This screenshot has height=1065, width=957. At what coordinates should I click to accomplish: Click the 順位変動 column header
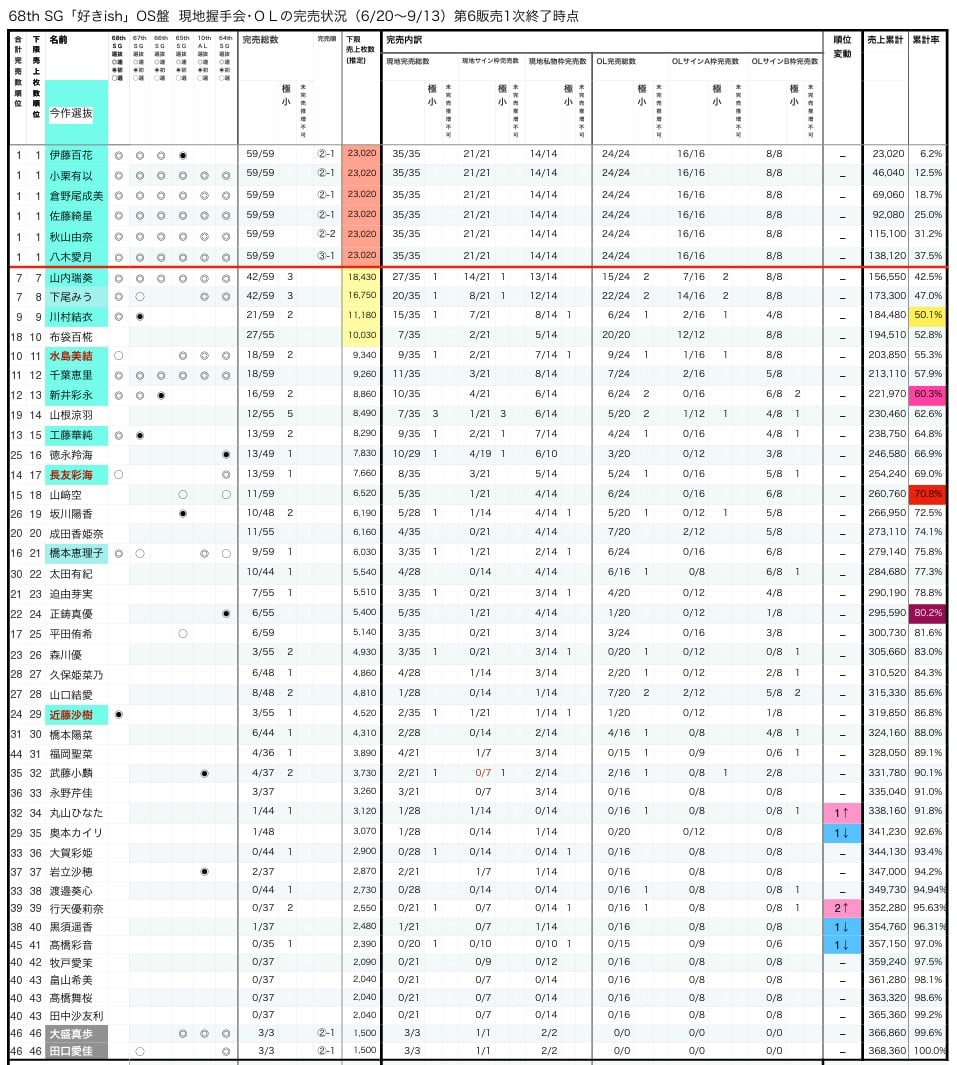[842, 46]
